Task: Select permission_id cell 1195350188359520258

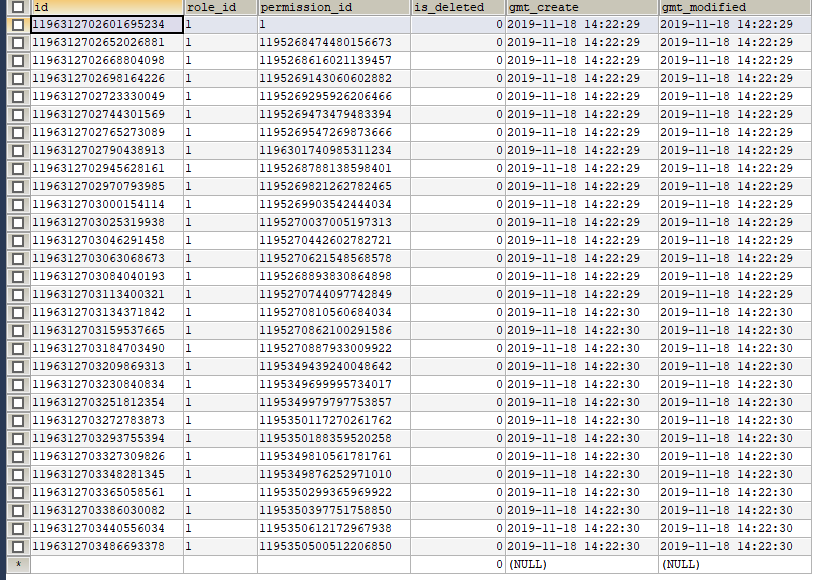Action: point(334,438)
